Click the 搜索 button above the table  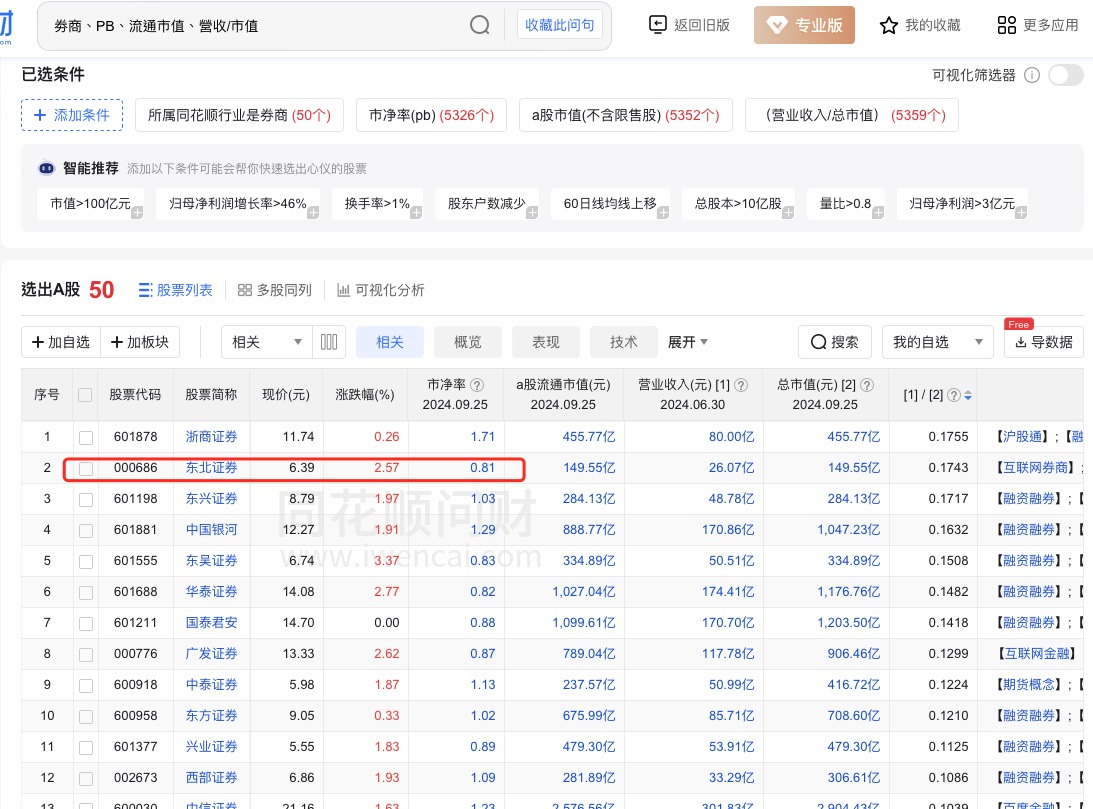click(x=835, y=342)
